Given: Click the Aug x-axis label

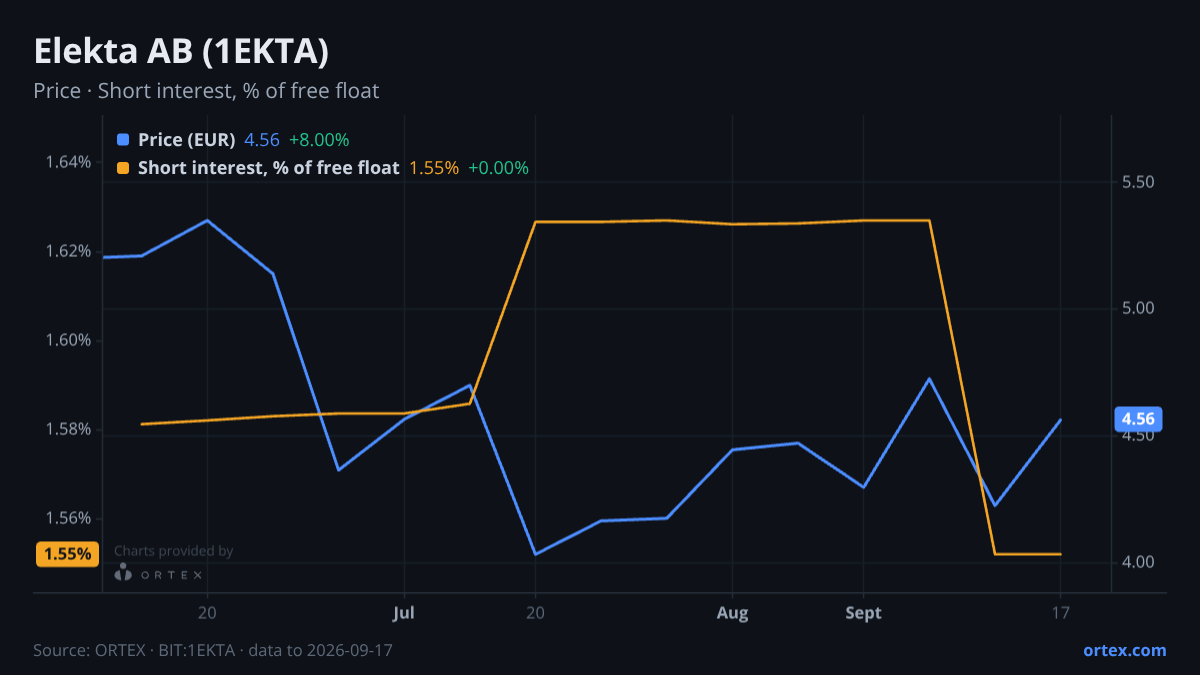Looking at the screenshot, I should pyautogui.click(x=733, y=613).
